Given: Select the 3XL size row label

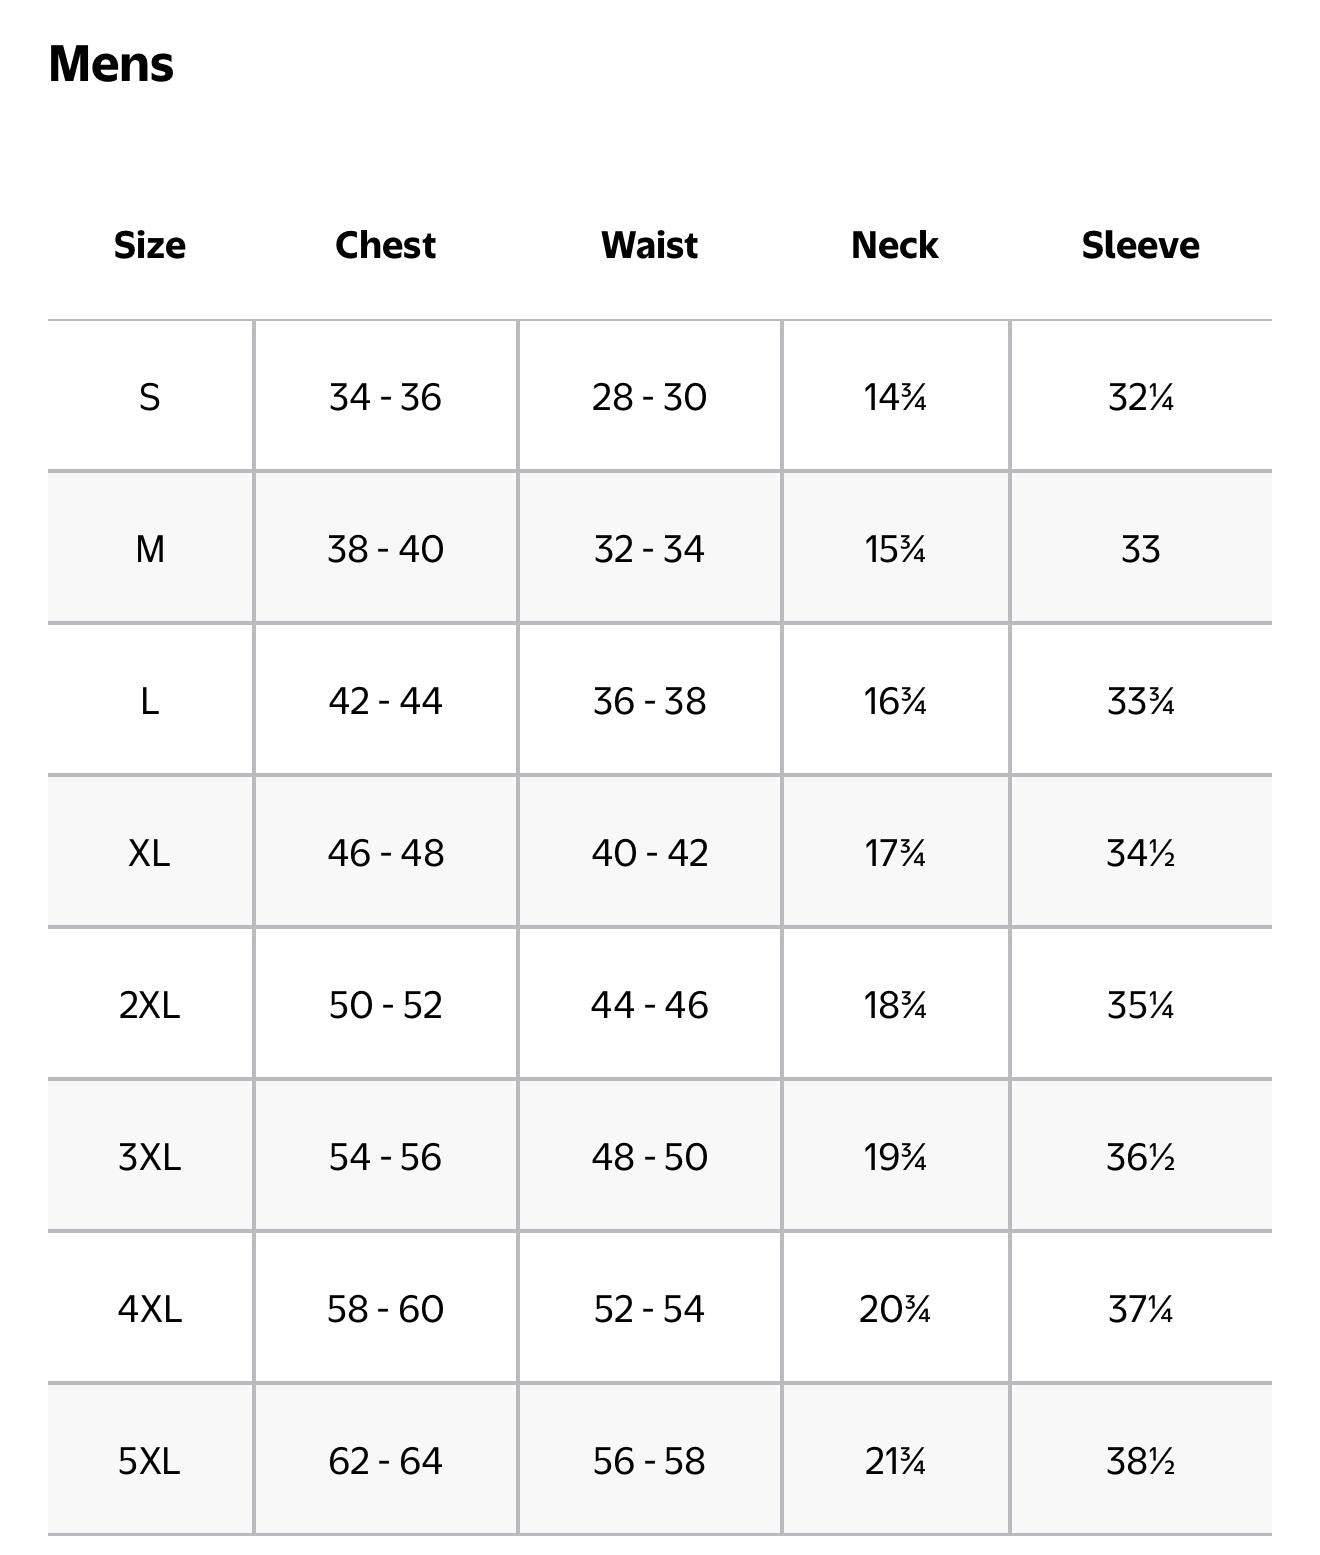Looking at the screenshot, I should (x=150, y=1157).
